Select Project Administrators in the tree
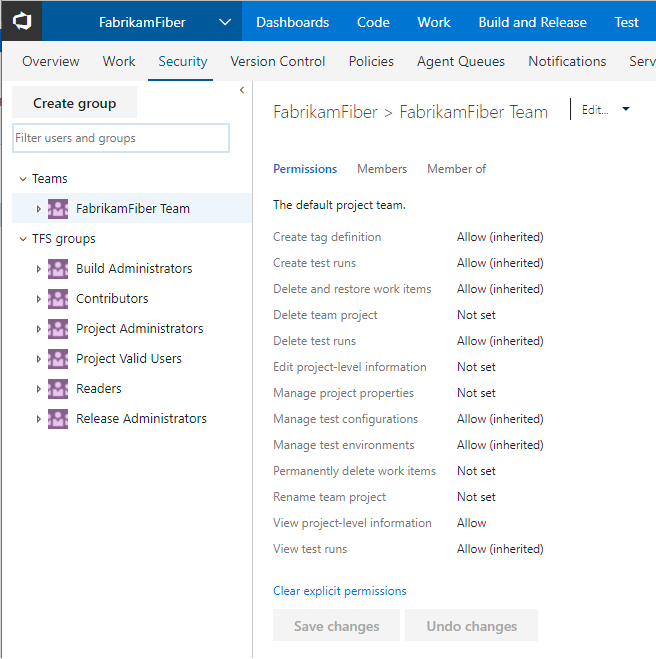The image size is (656, 659). coord(140,329)
